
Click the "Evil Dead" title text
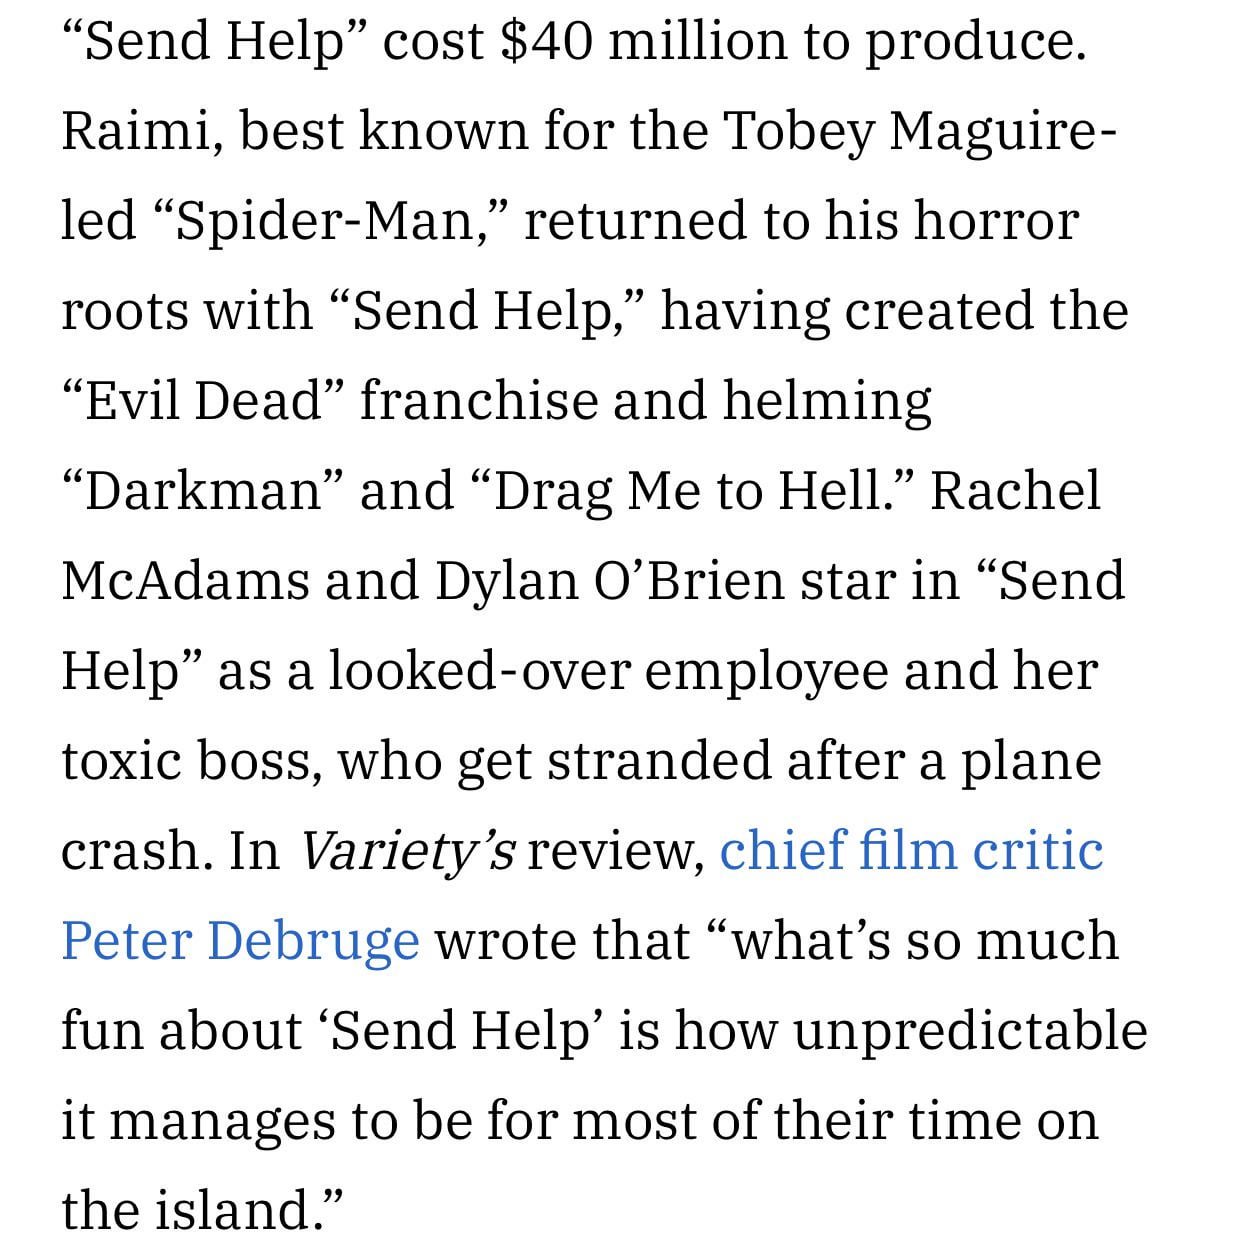(203, 401)
